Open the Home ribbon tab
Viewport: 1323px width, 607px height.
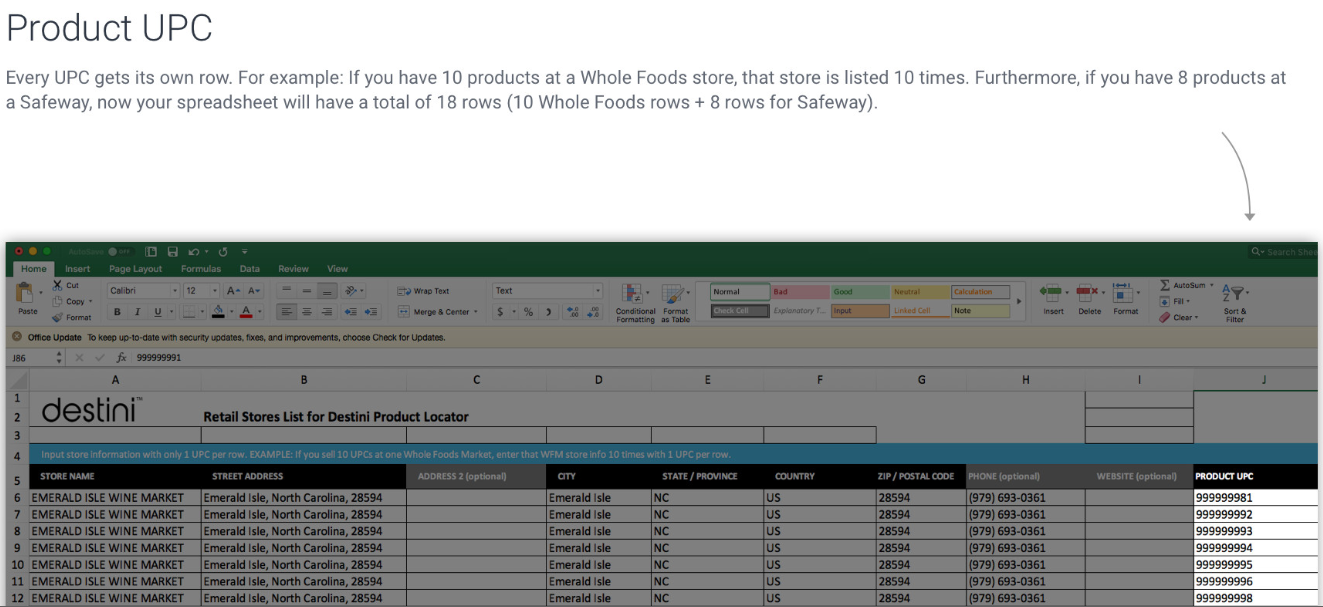click(34, 269)
